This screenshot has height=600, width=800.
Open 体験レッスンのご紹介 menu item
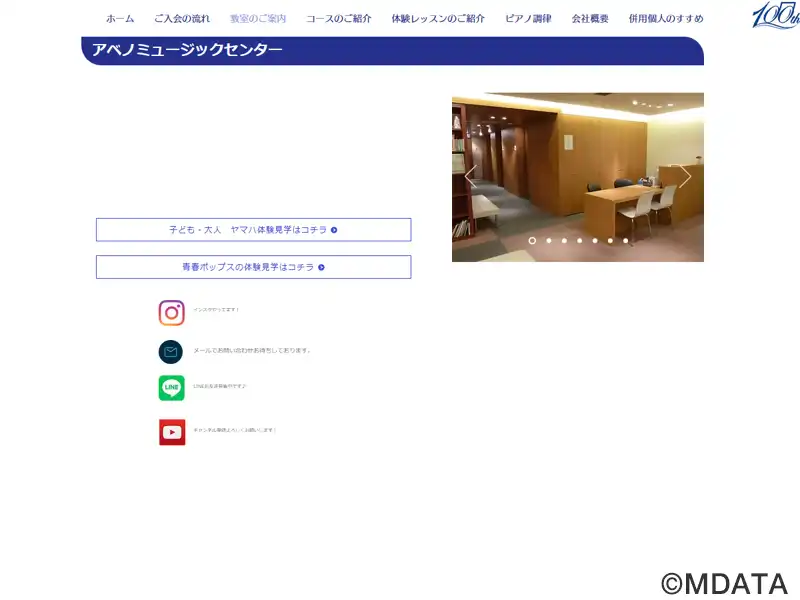[438, 19]
